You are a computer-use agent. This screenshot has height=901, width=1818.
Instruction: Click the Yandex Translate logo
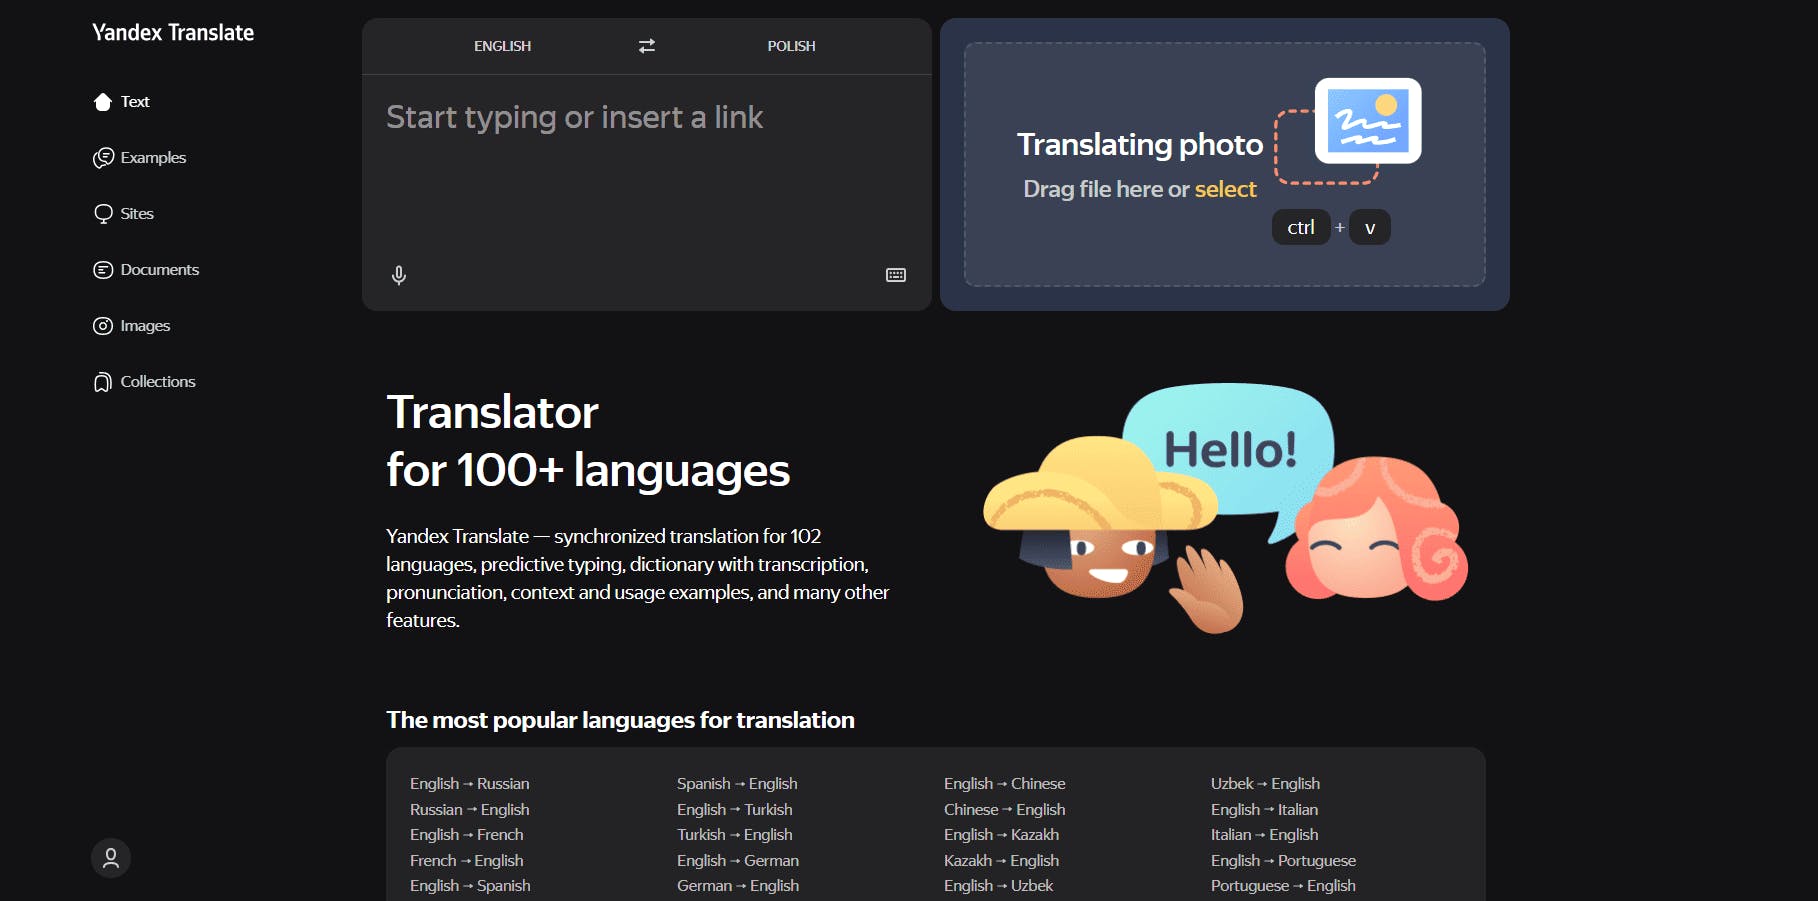[x=172, y=32]
